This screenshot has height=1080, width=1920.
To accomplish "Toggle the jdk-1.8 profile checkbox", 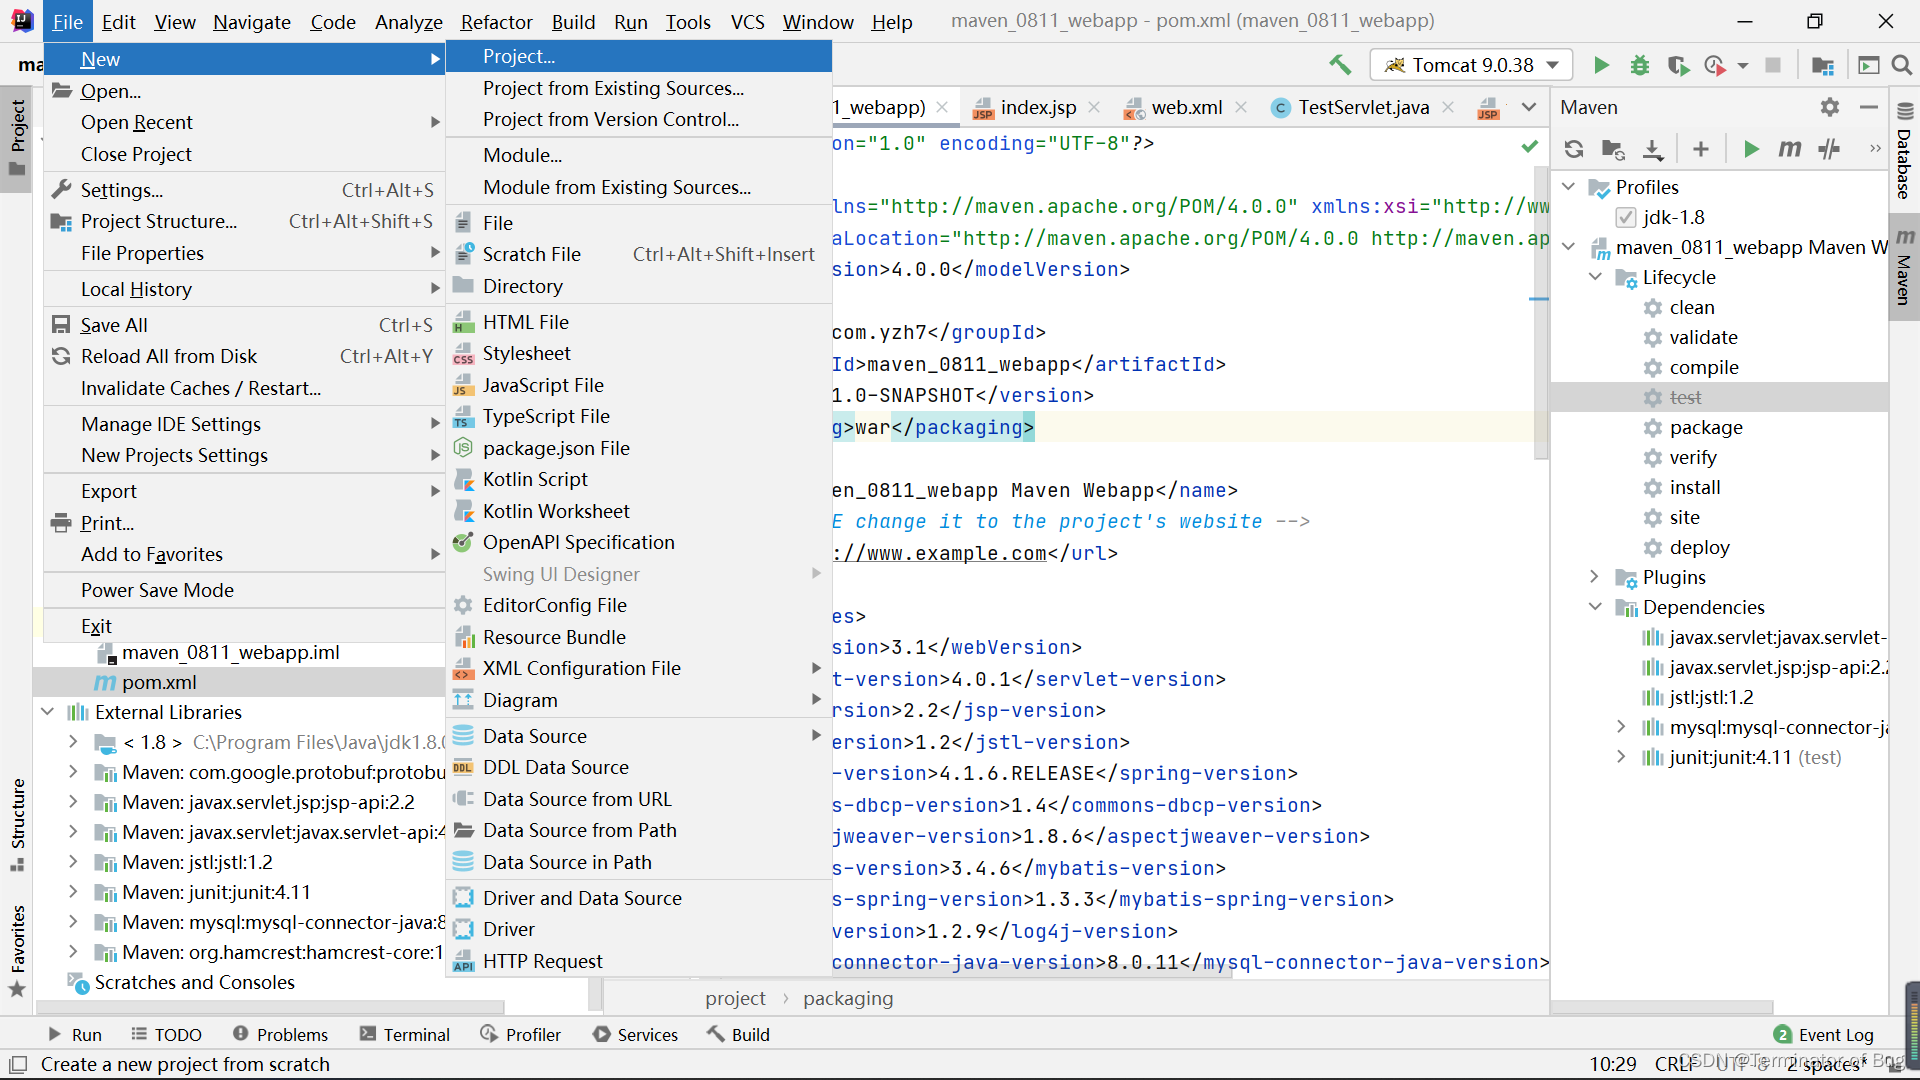I will 1626,217.
